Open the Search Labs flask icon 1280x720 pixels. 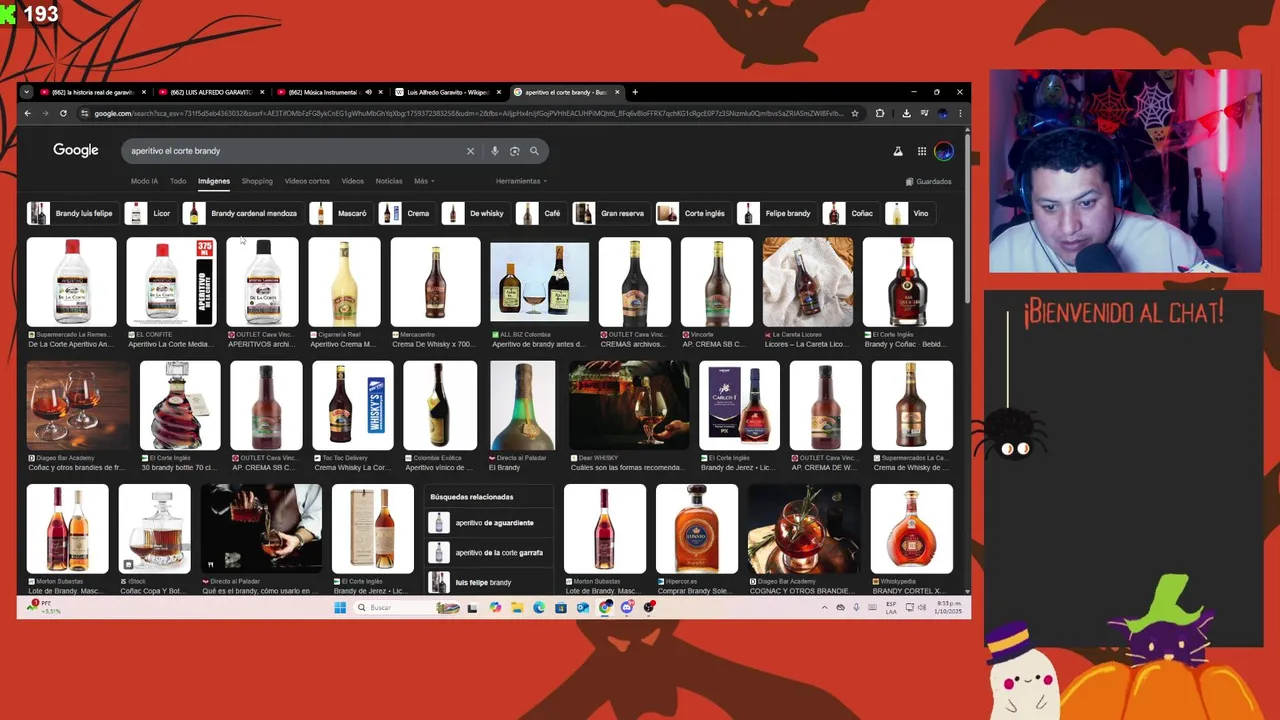[x=897, y=151]
